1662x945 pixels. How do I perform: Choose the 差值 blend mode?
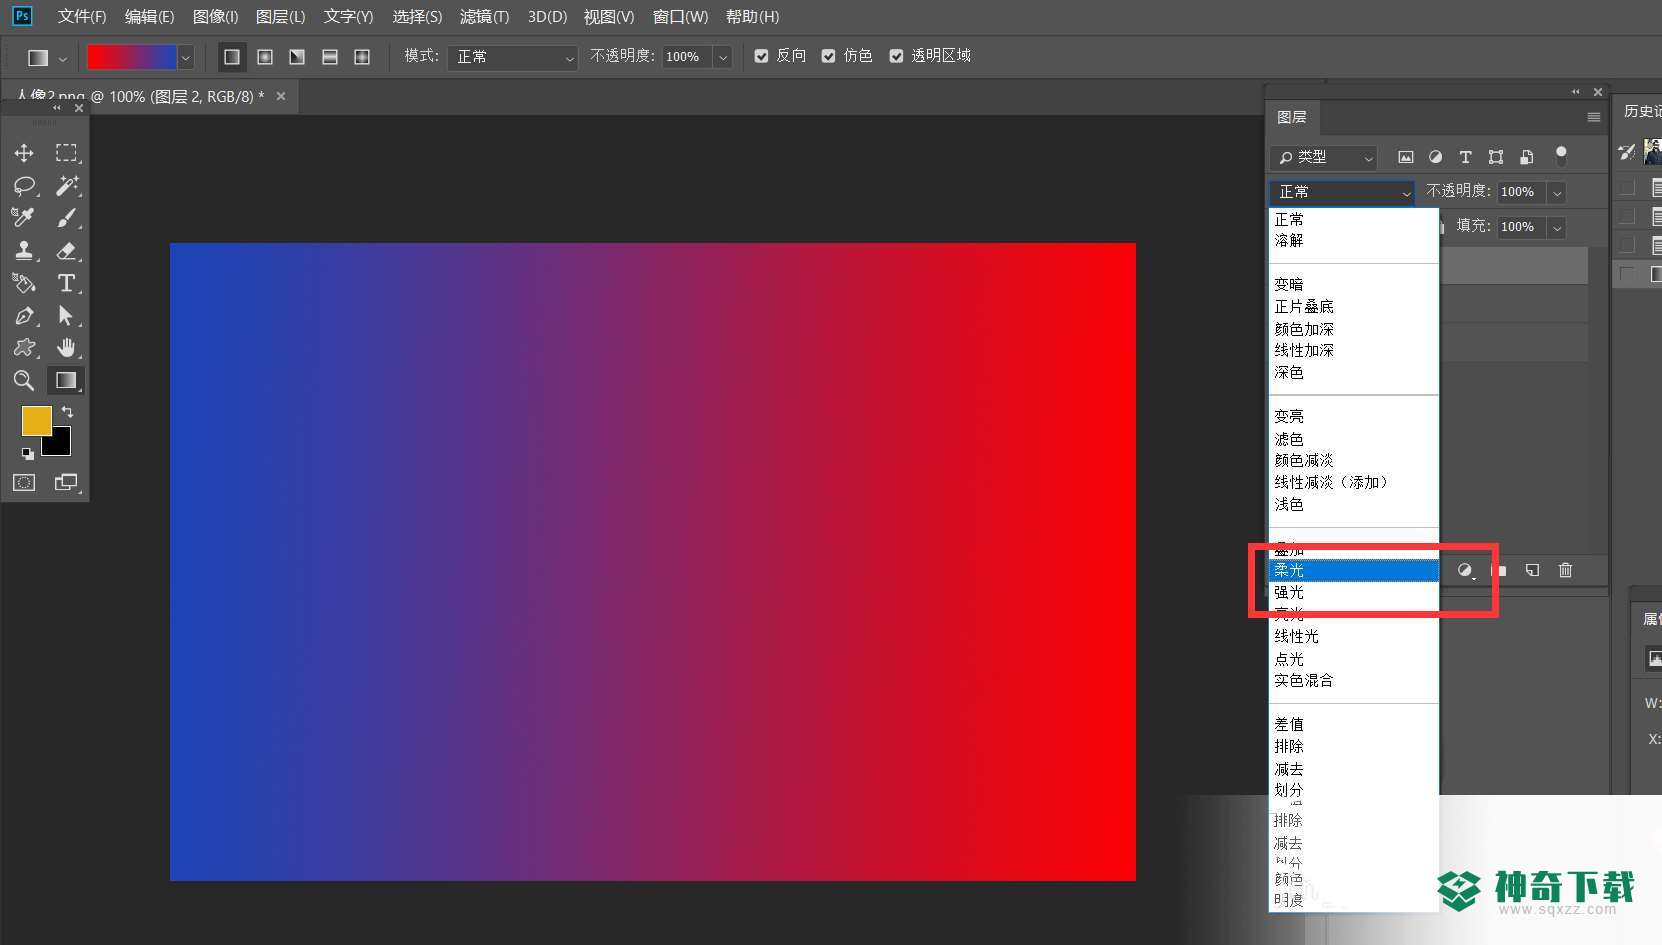(1354, 724)
